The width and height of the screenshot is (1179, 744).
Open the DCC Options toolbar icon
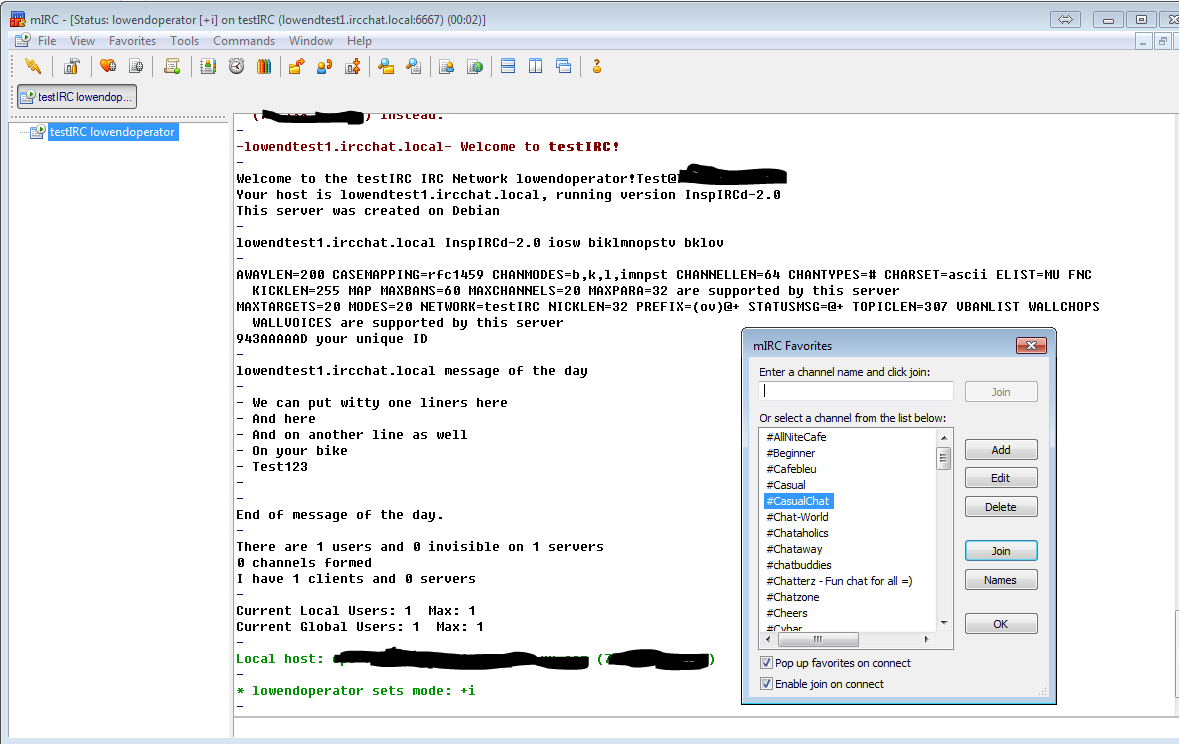coord(353,66)
